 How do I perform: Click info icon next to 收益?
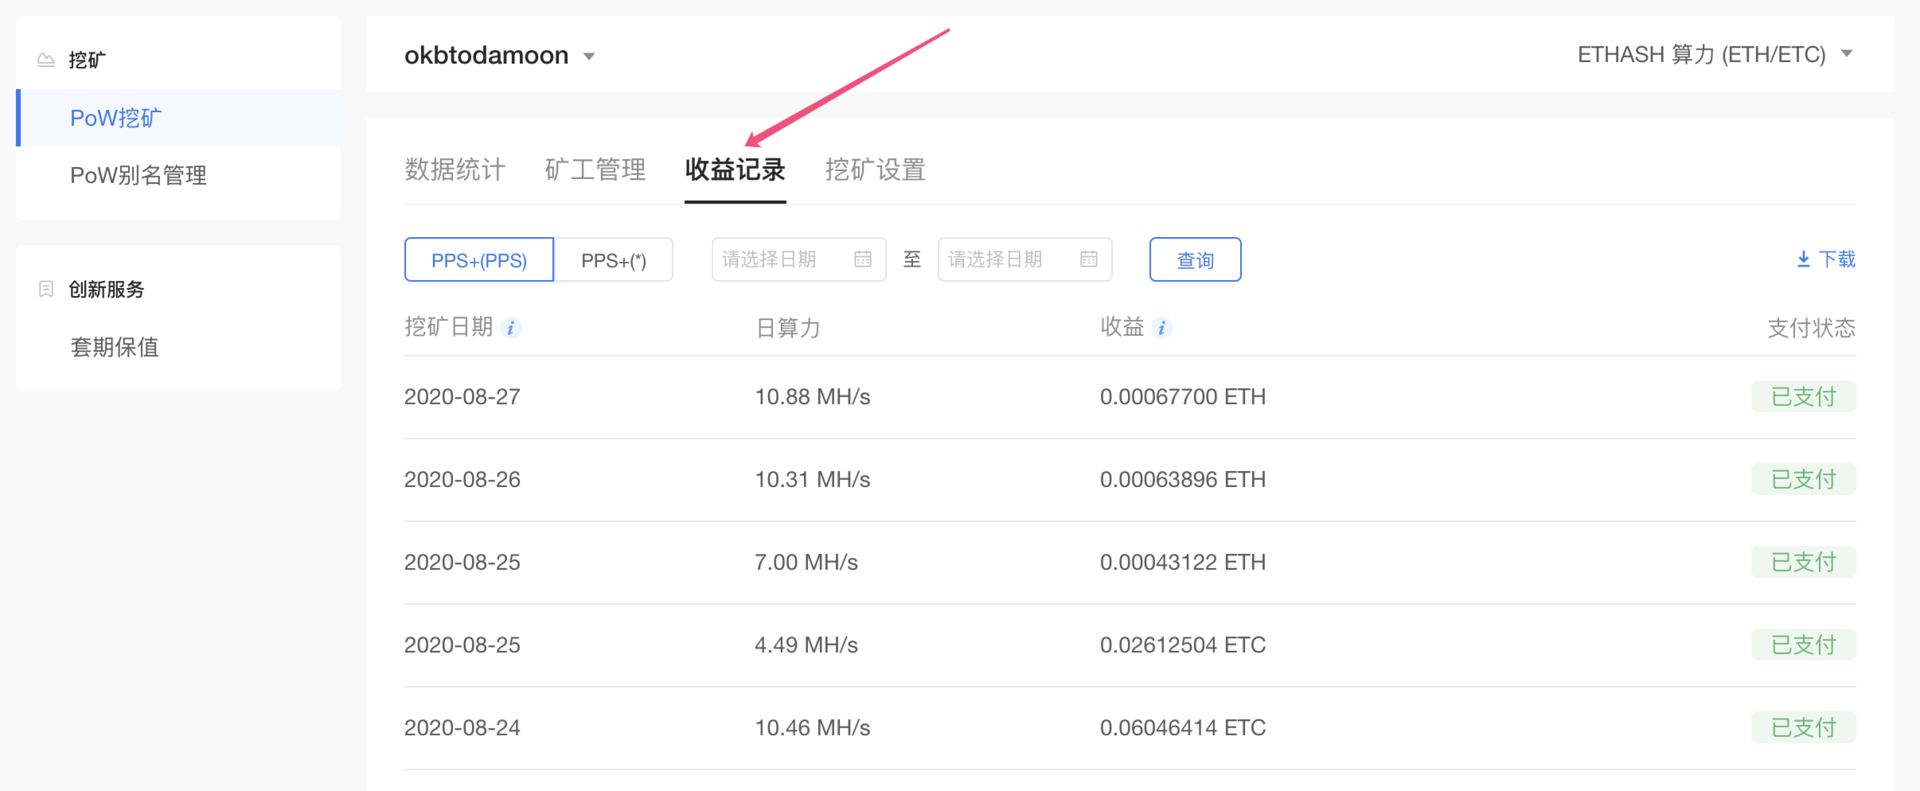click(1162, 328)
